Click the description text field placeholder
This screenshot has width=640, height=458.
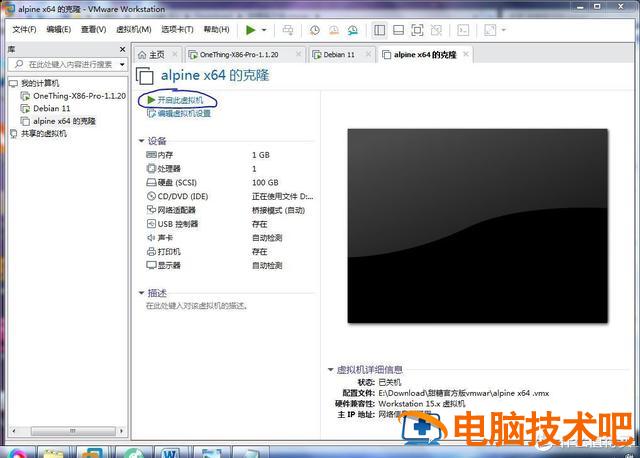coord(197,306)
